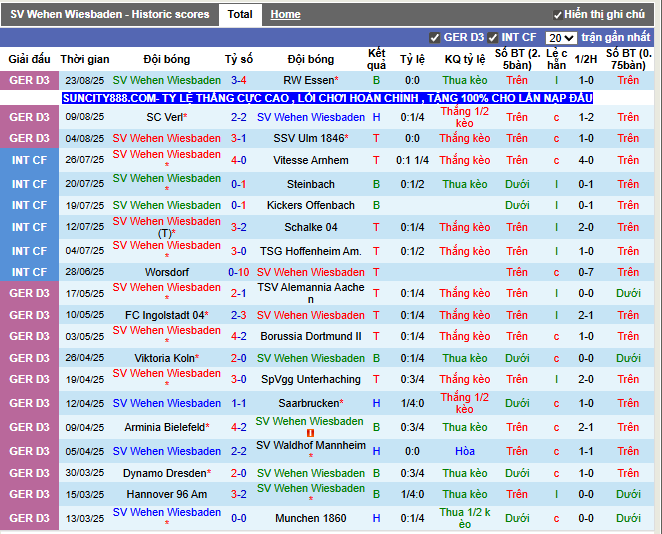Click the KQ tỷ lệ column header
The image size is (662, 534).
pyautogui.click(x=465, y=59)
